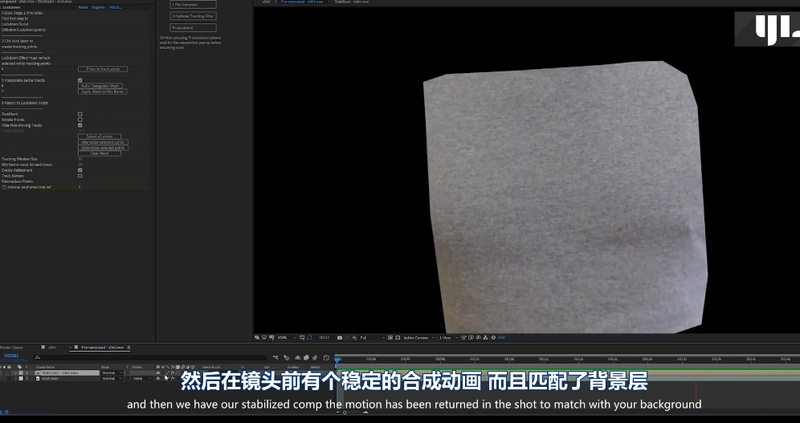Click the show channel RGB color icon
The height and width of the screenshot is (423, 800).
point(354,337)
